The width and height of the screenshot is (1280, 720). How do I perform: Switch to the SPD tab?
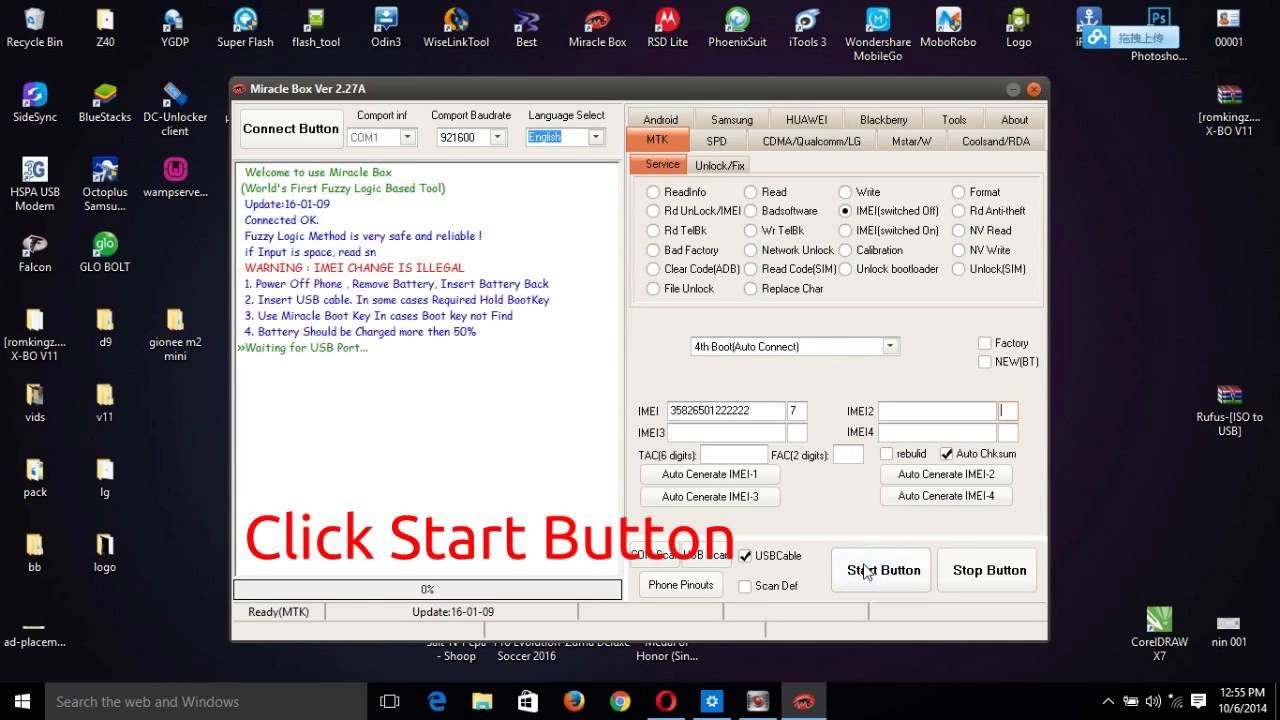716,141
